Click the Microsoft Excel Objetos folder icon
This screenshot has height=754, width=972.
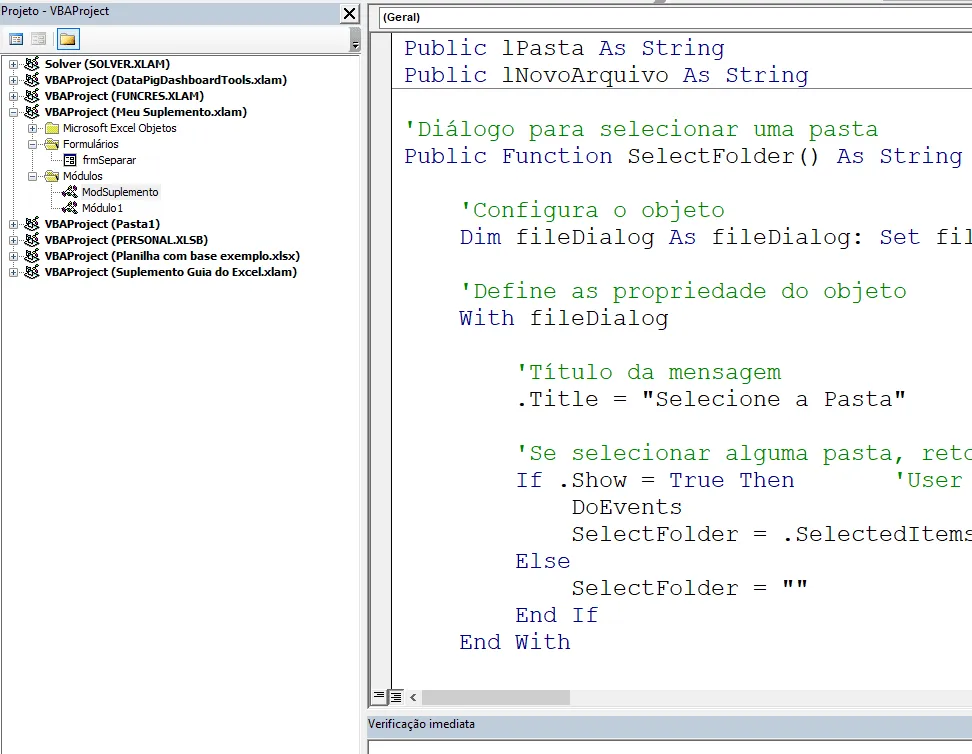(x=52, y=128)
